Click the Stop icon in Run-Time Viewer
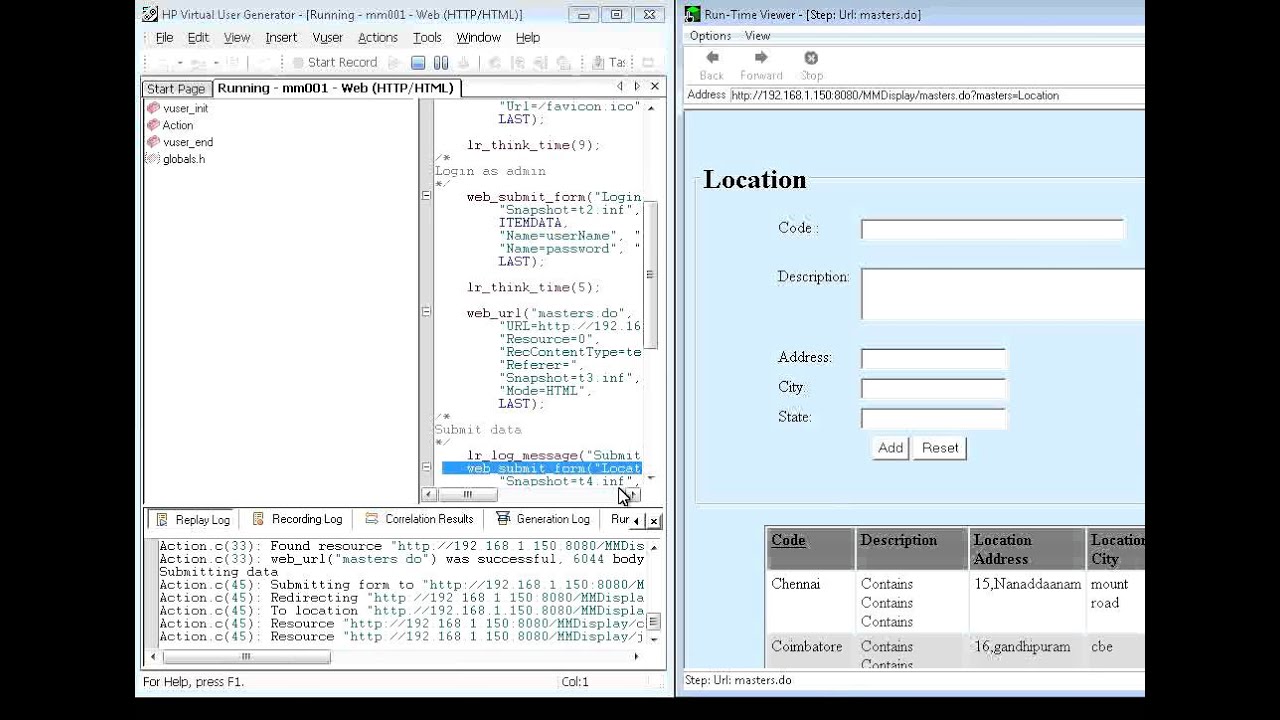 [811, 58]
